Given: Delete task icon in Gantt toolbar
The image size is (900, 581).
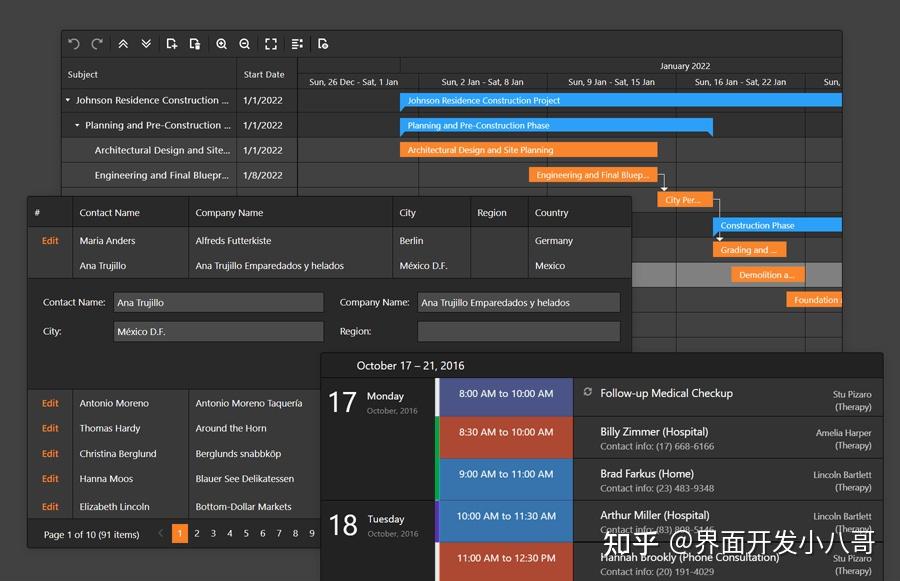Looking at the screenshot, I should click(x=195, y=44).
